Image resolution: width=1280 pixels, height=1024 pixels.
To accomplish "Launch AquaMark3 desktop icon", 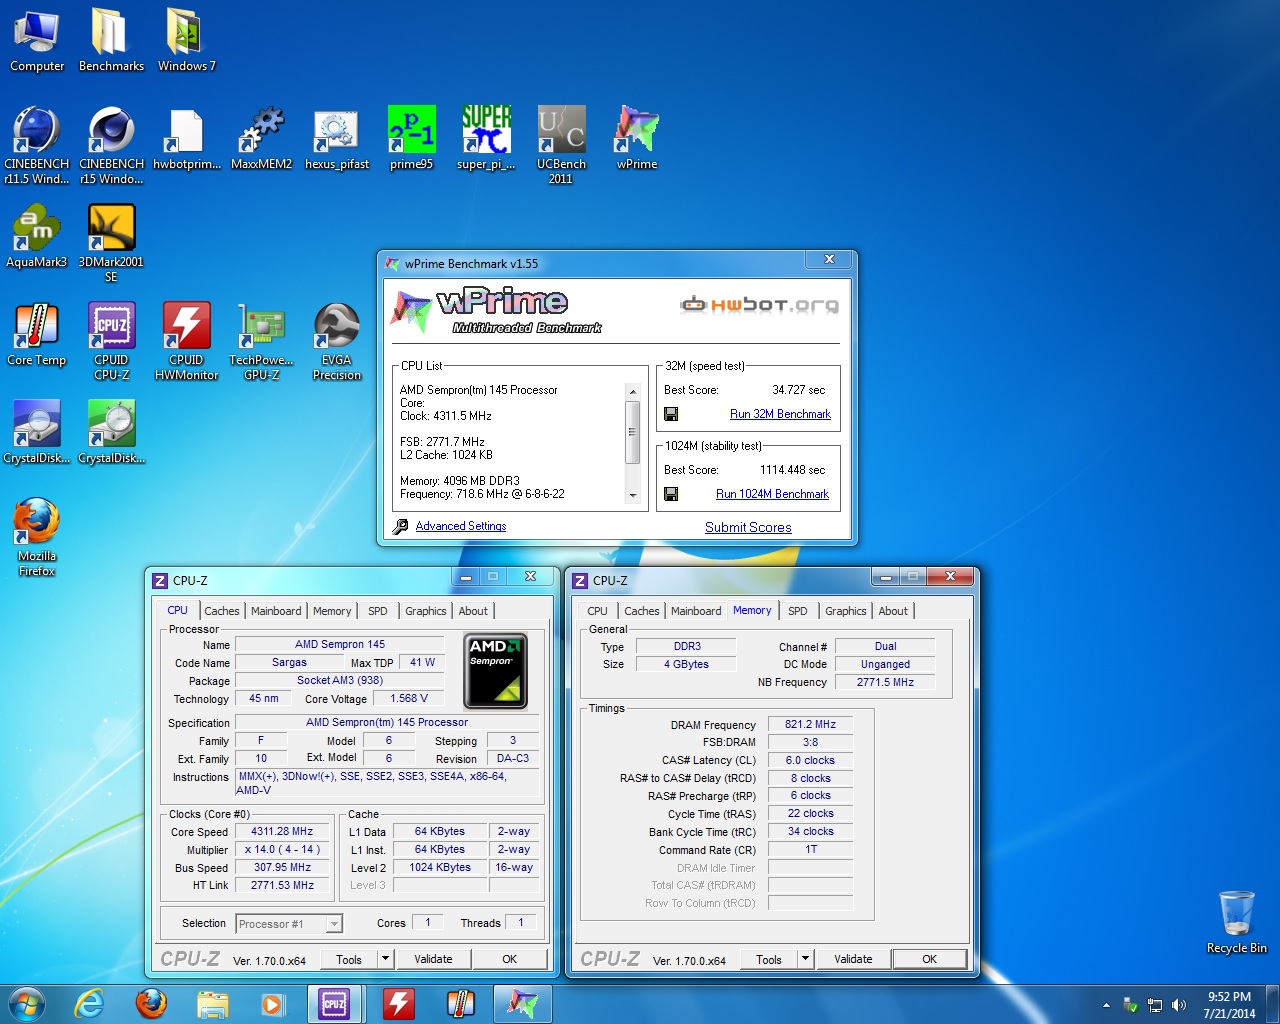I will click(x=37, y=236).
